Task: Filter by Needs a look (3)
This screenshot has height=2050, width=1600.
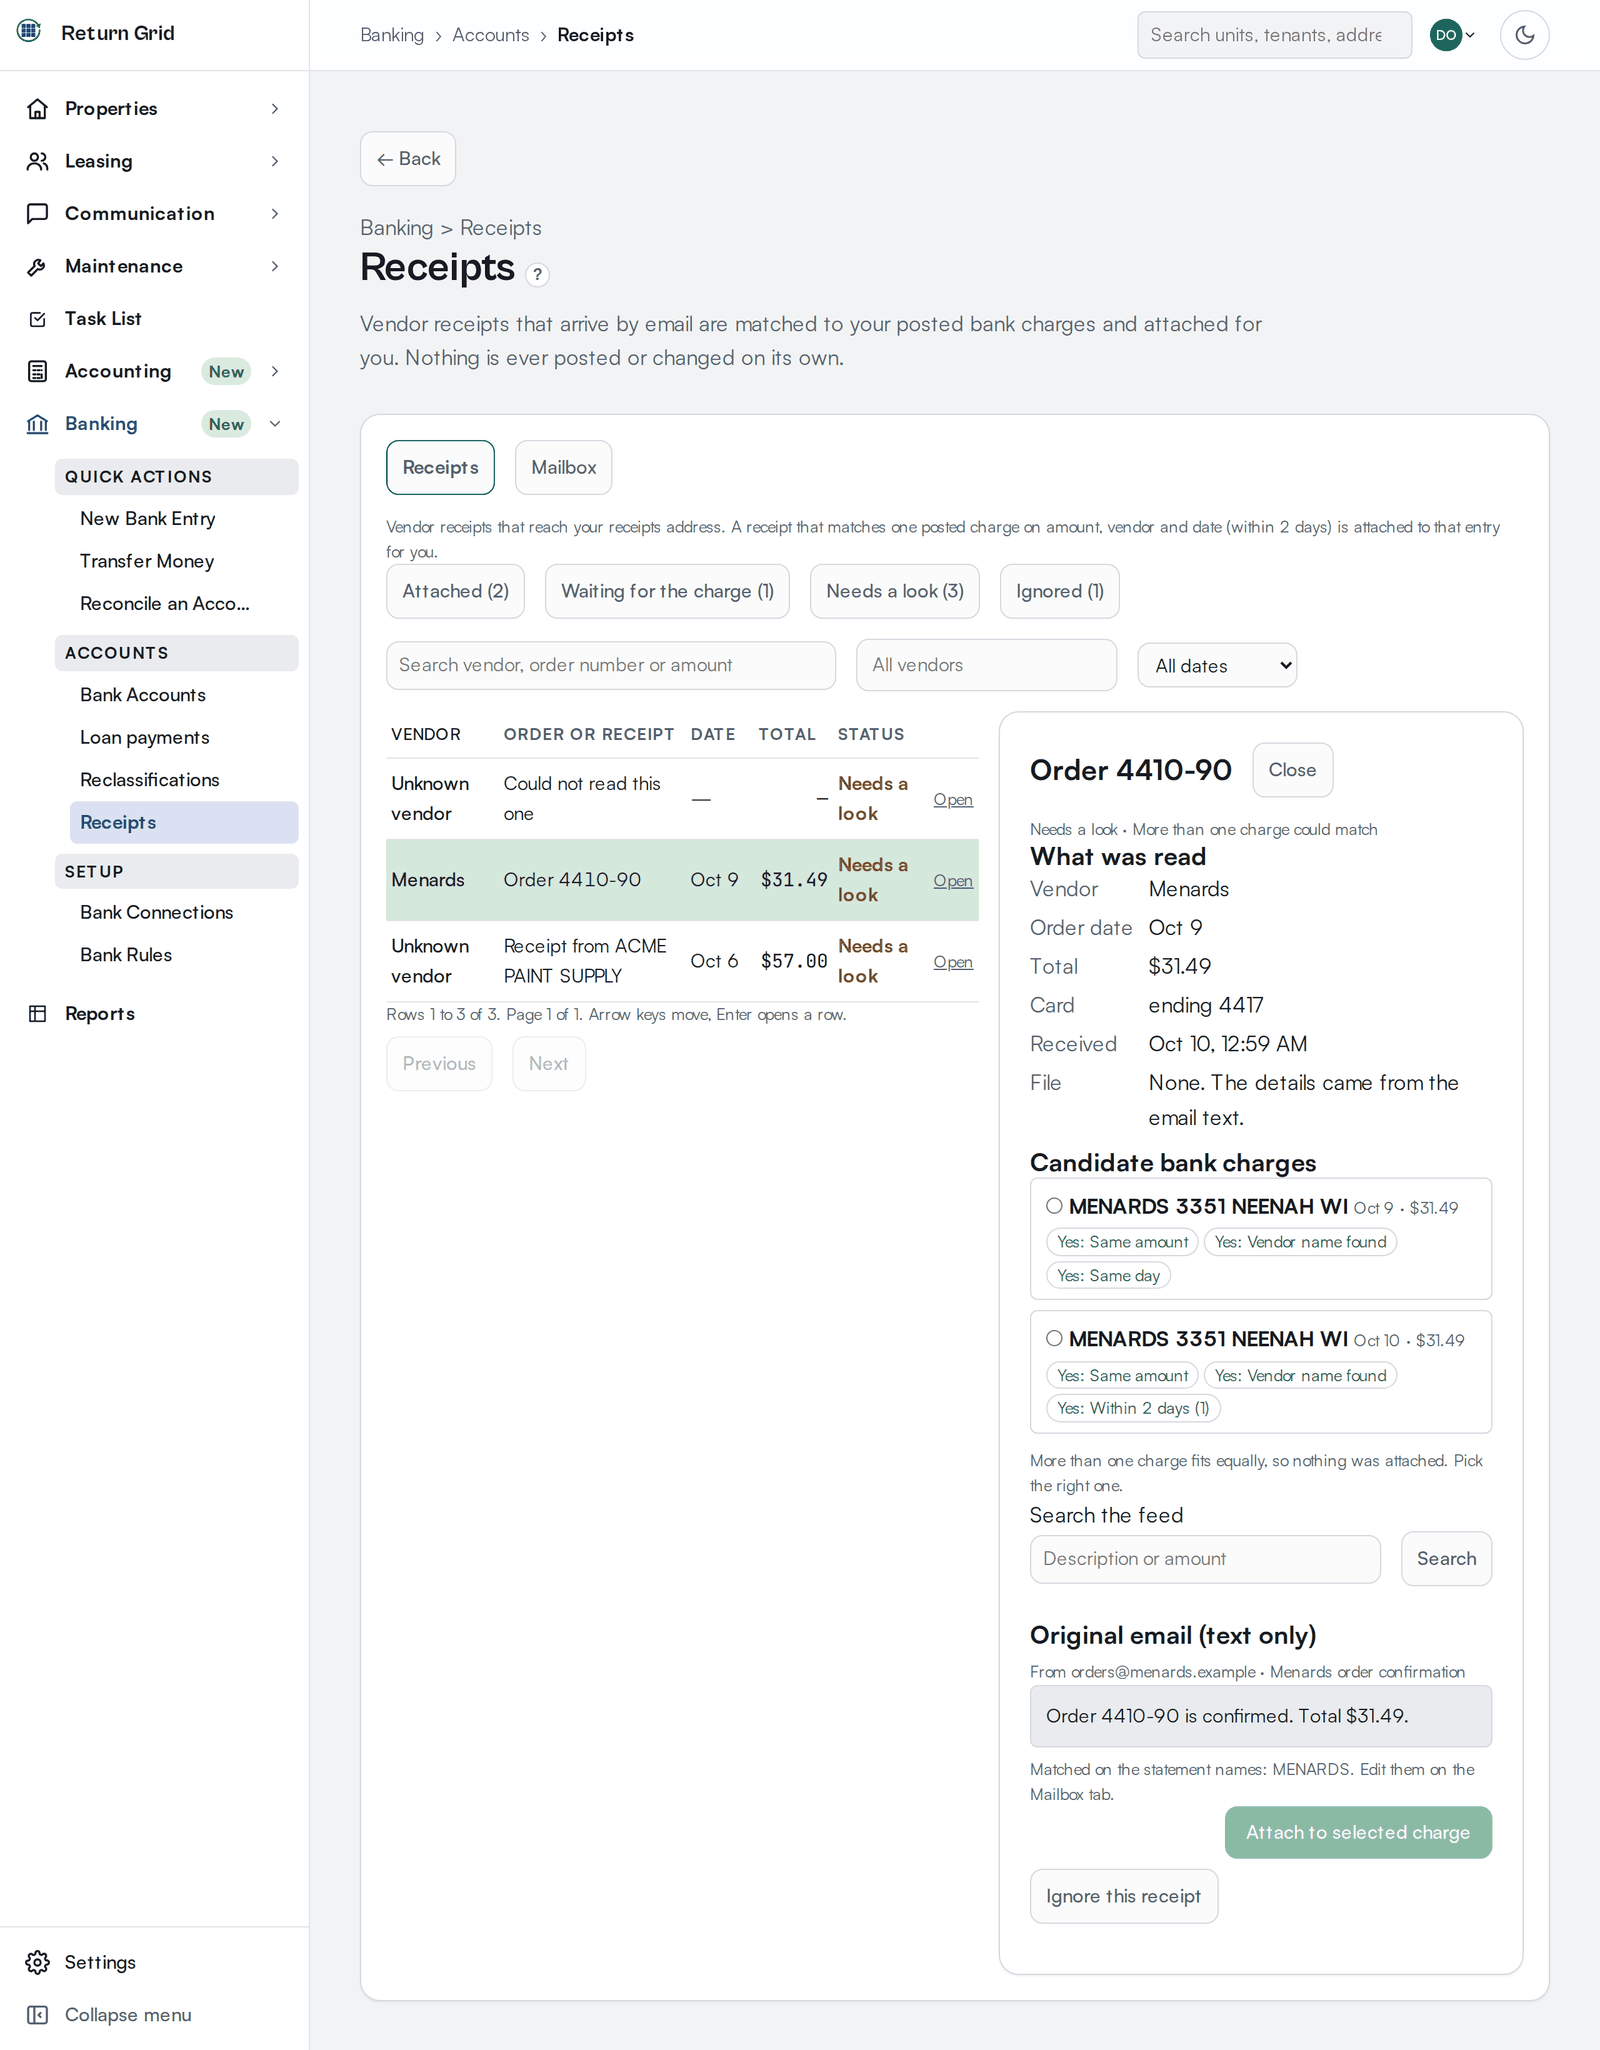Action: point(894,591)
